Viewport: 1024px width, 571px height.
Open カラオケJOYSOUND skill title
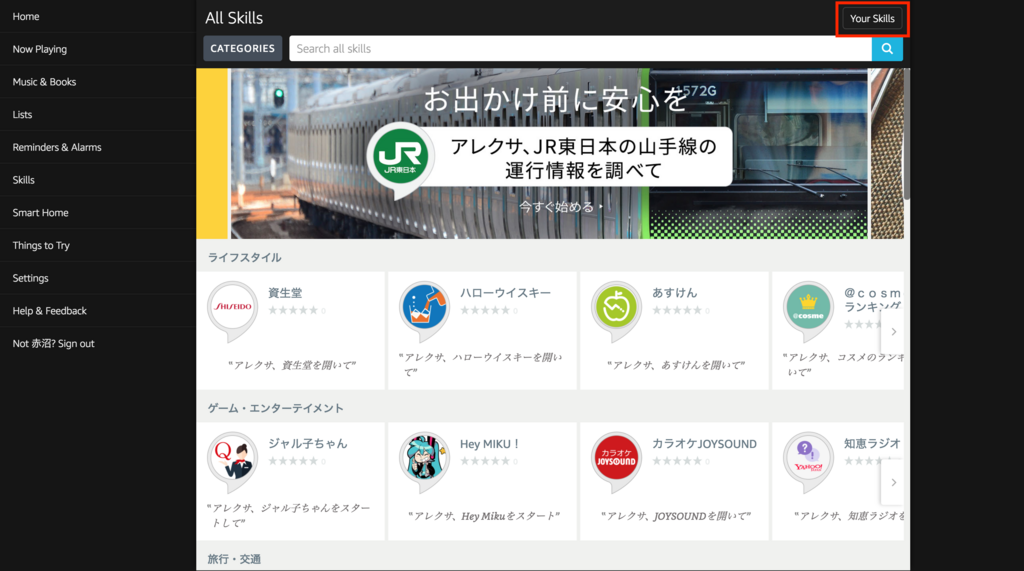(x=704, y=444)
